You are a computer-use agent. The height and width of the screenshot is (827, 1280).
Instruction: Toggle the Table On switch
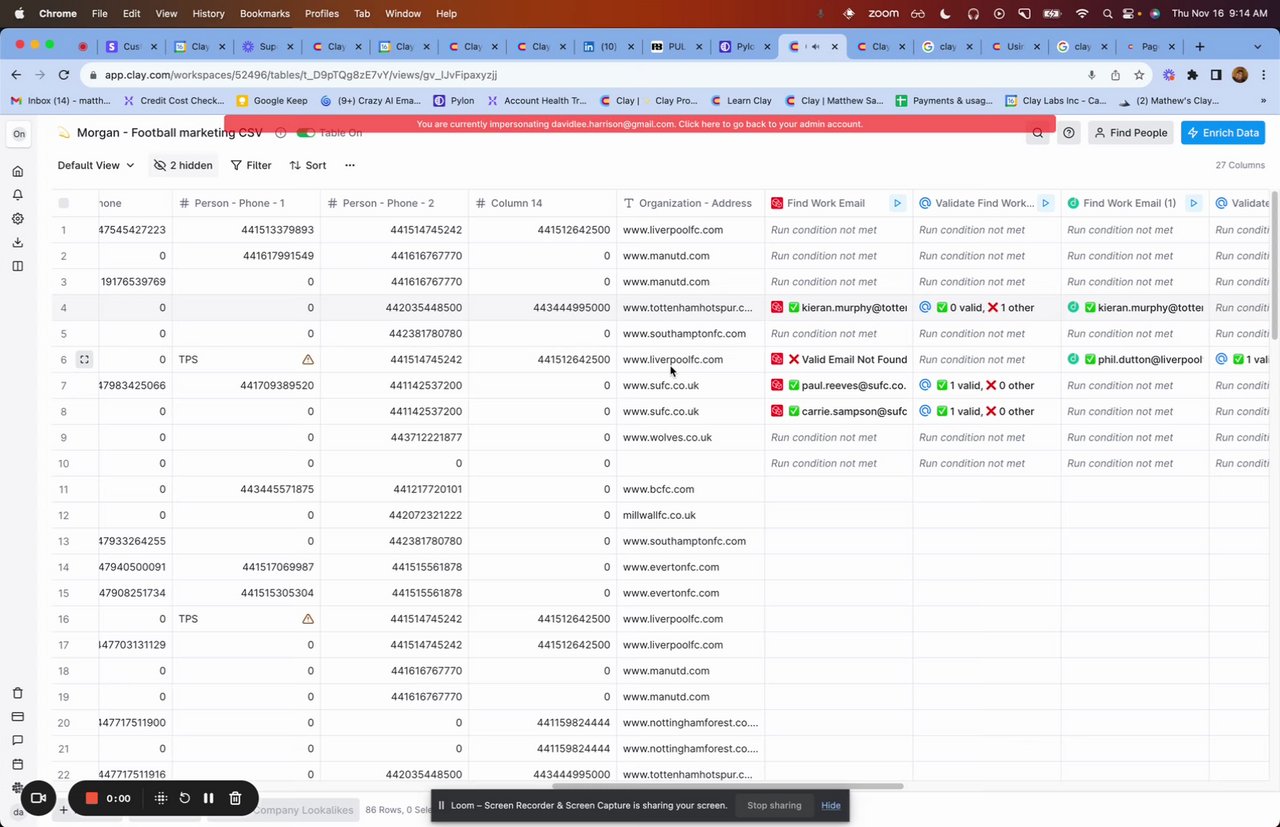click(306, 133)
